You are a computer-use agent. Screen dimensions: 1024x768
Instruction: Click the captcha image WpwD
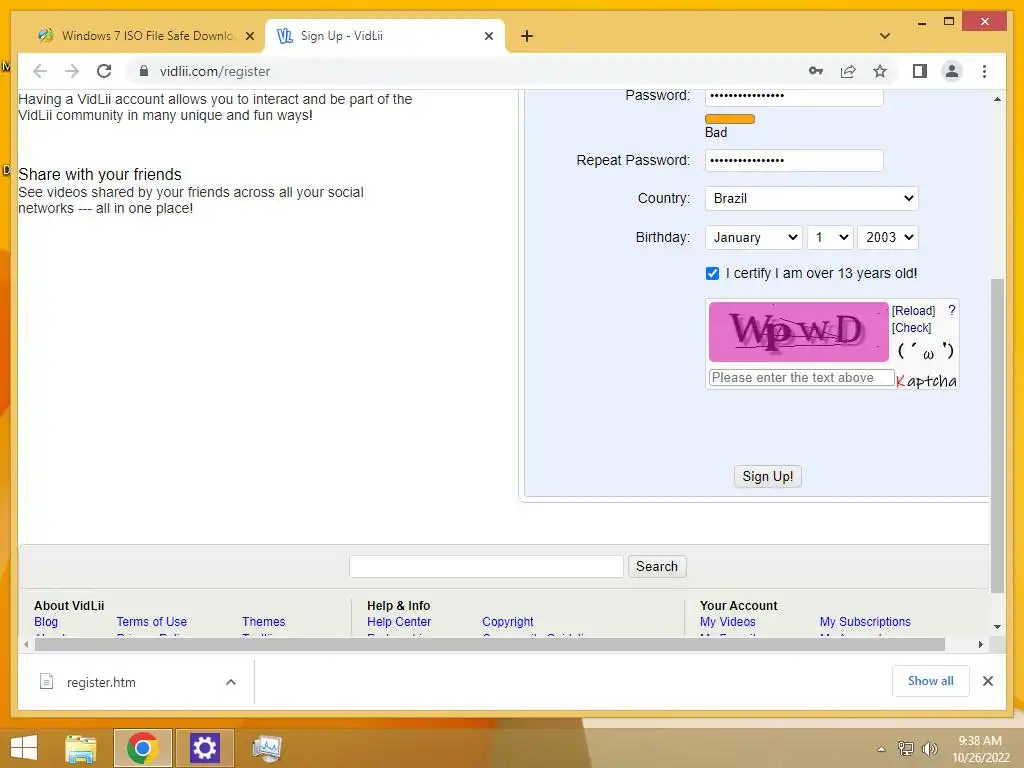click(x=799, y=332)
